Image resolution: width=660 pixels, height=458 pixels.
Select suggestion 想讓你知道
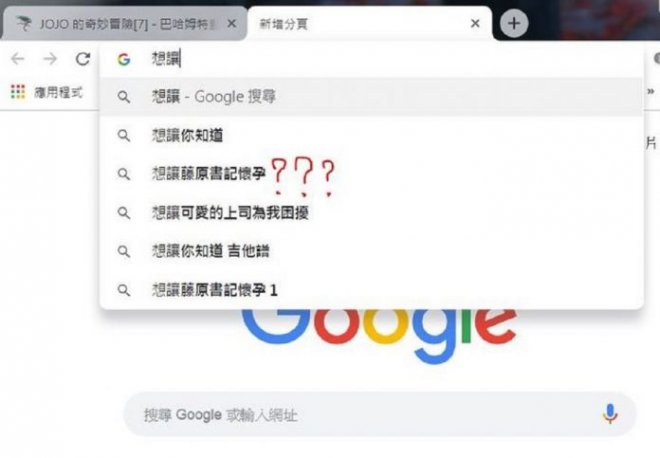(x=371, y=136)
